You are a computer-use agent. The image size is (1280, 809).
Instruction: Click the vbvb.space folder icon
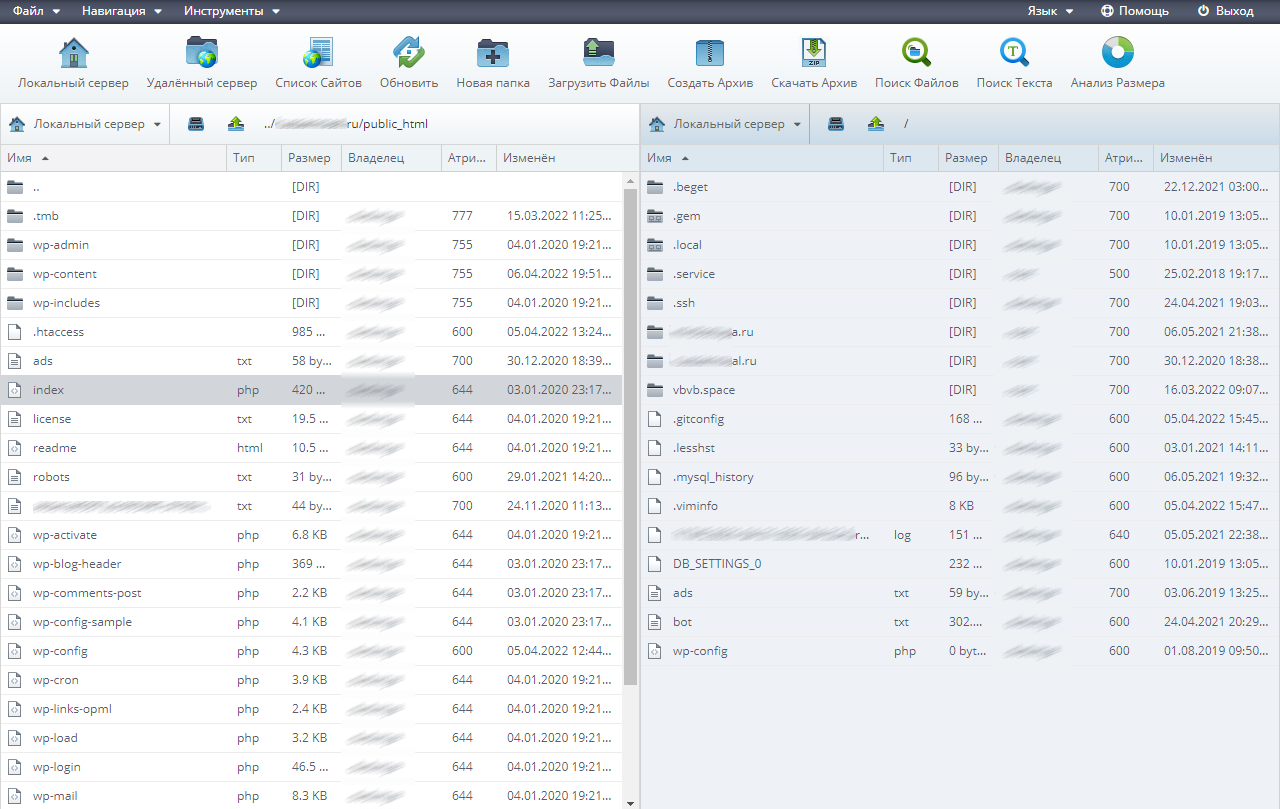point(655,390)
